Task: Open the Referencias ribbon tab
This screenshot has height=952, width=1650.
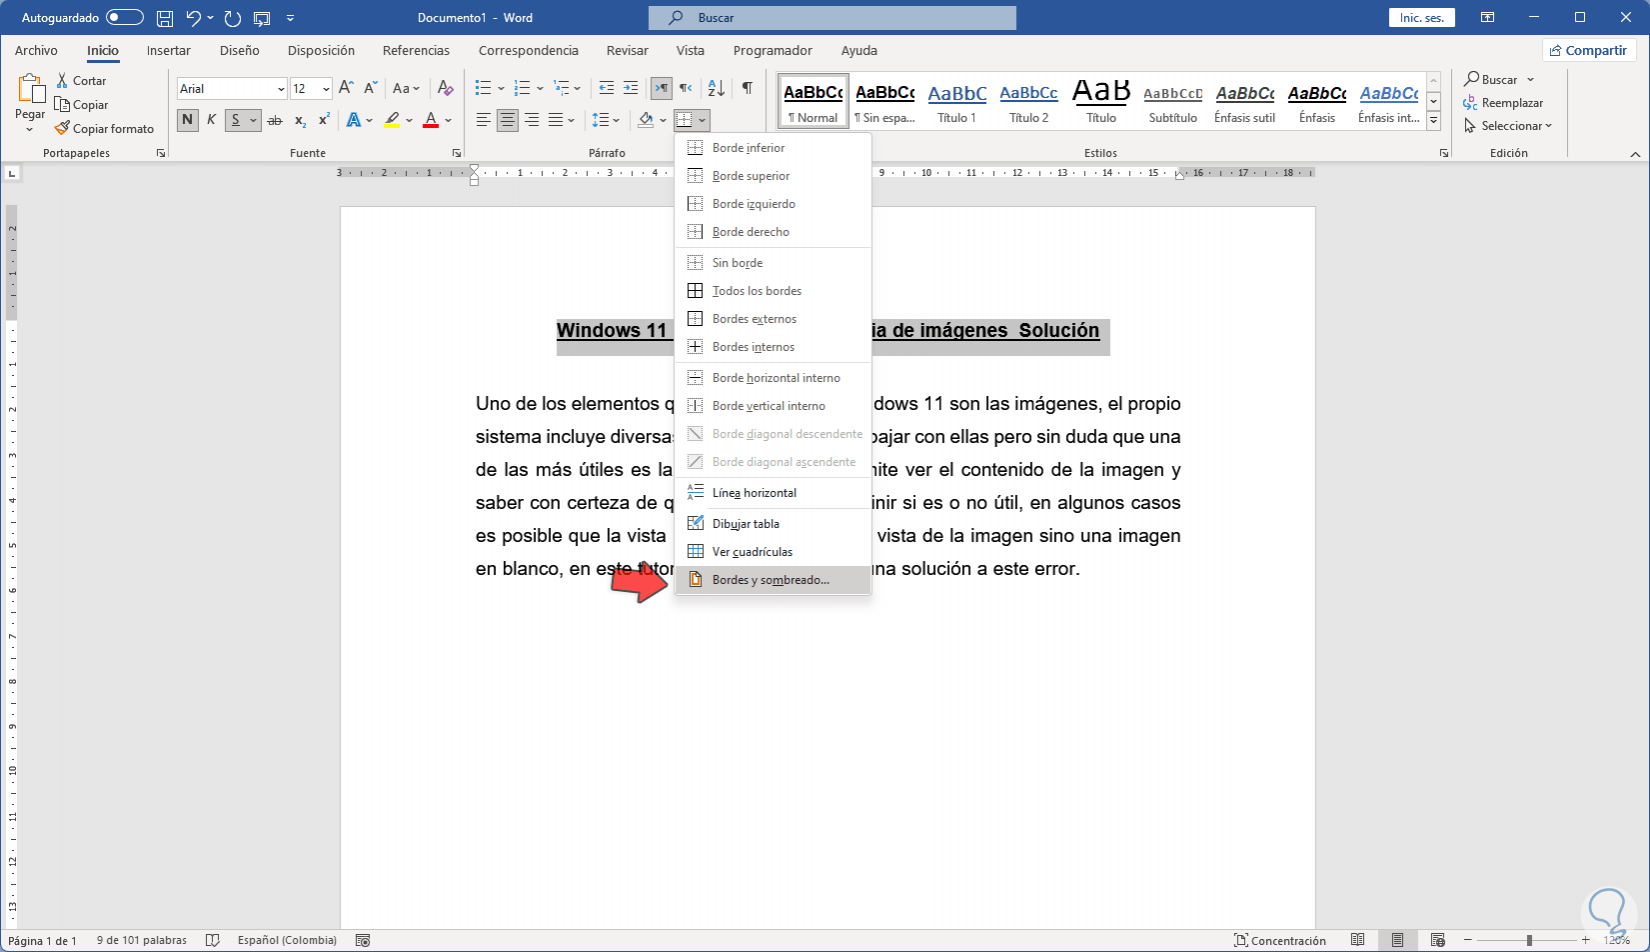Action: pos(416,50)
